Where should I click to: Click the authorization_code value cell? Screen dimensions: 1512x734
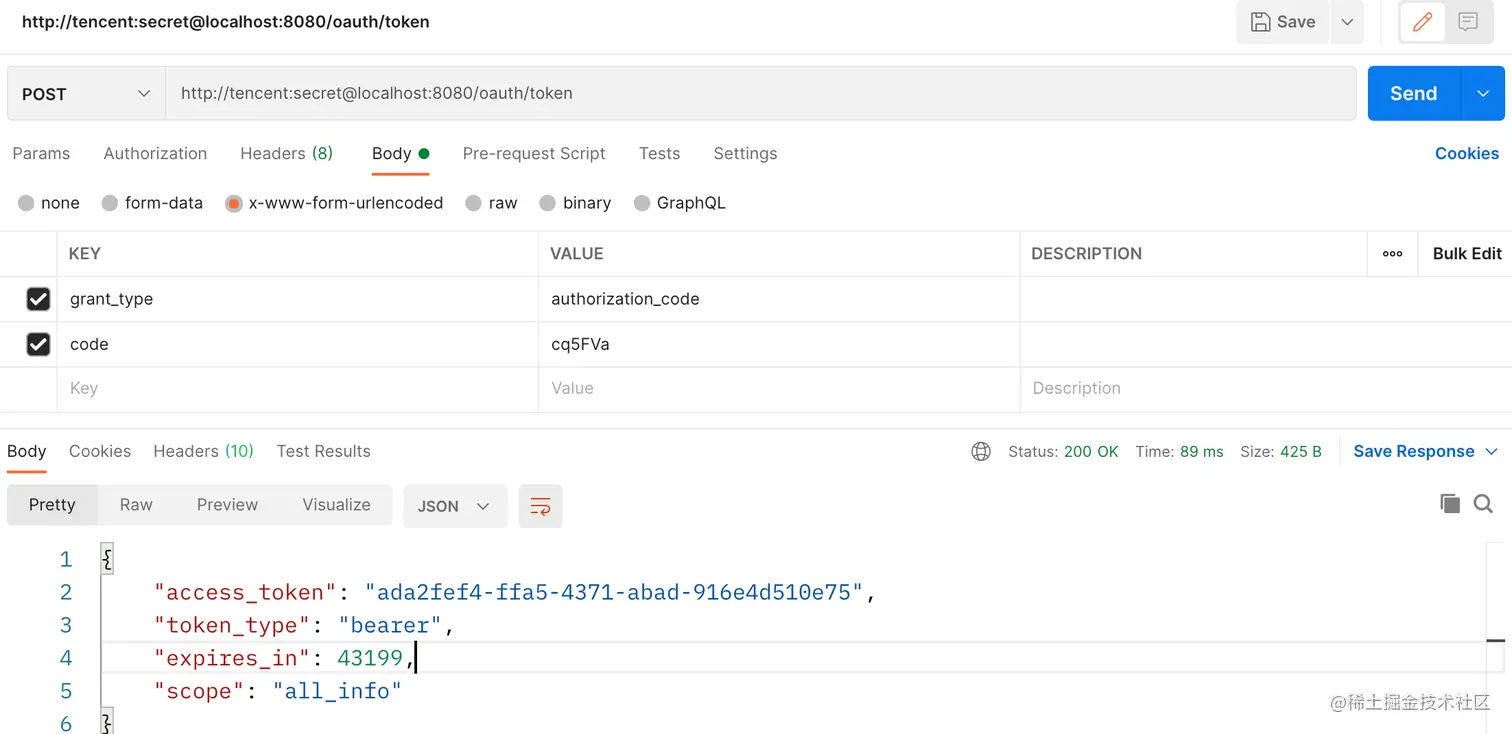[x=779, y=299]
